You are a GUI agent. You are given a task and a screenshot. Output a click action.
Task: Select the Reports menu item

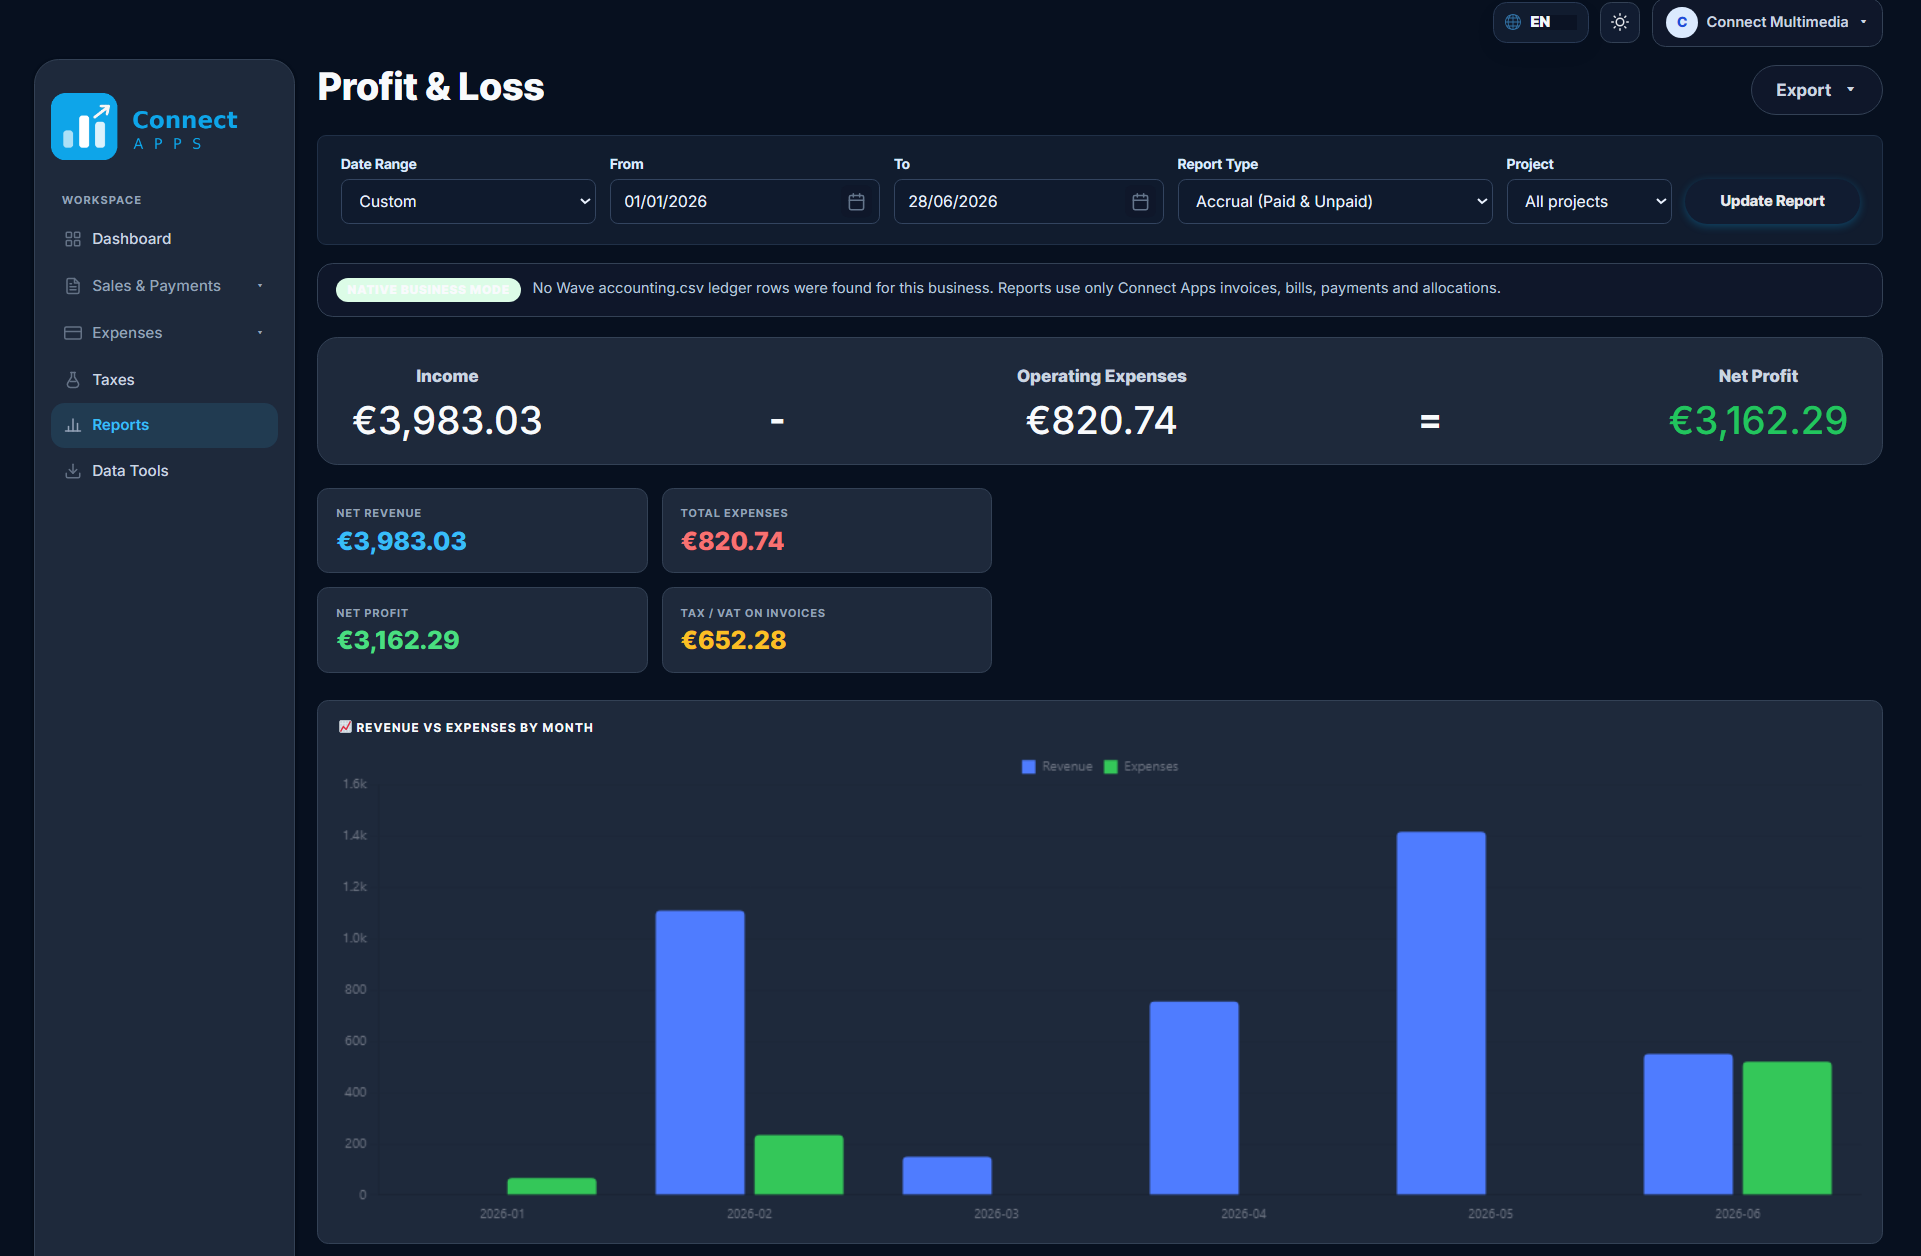[164, 425]
